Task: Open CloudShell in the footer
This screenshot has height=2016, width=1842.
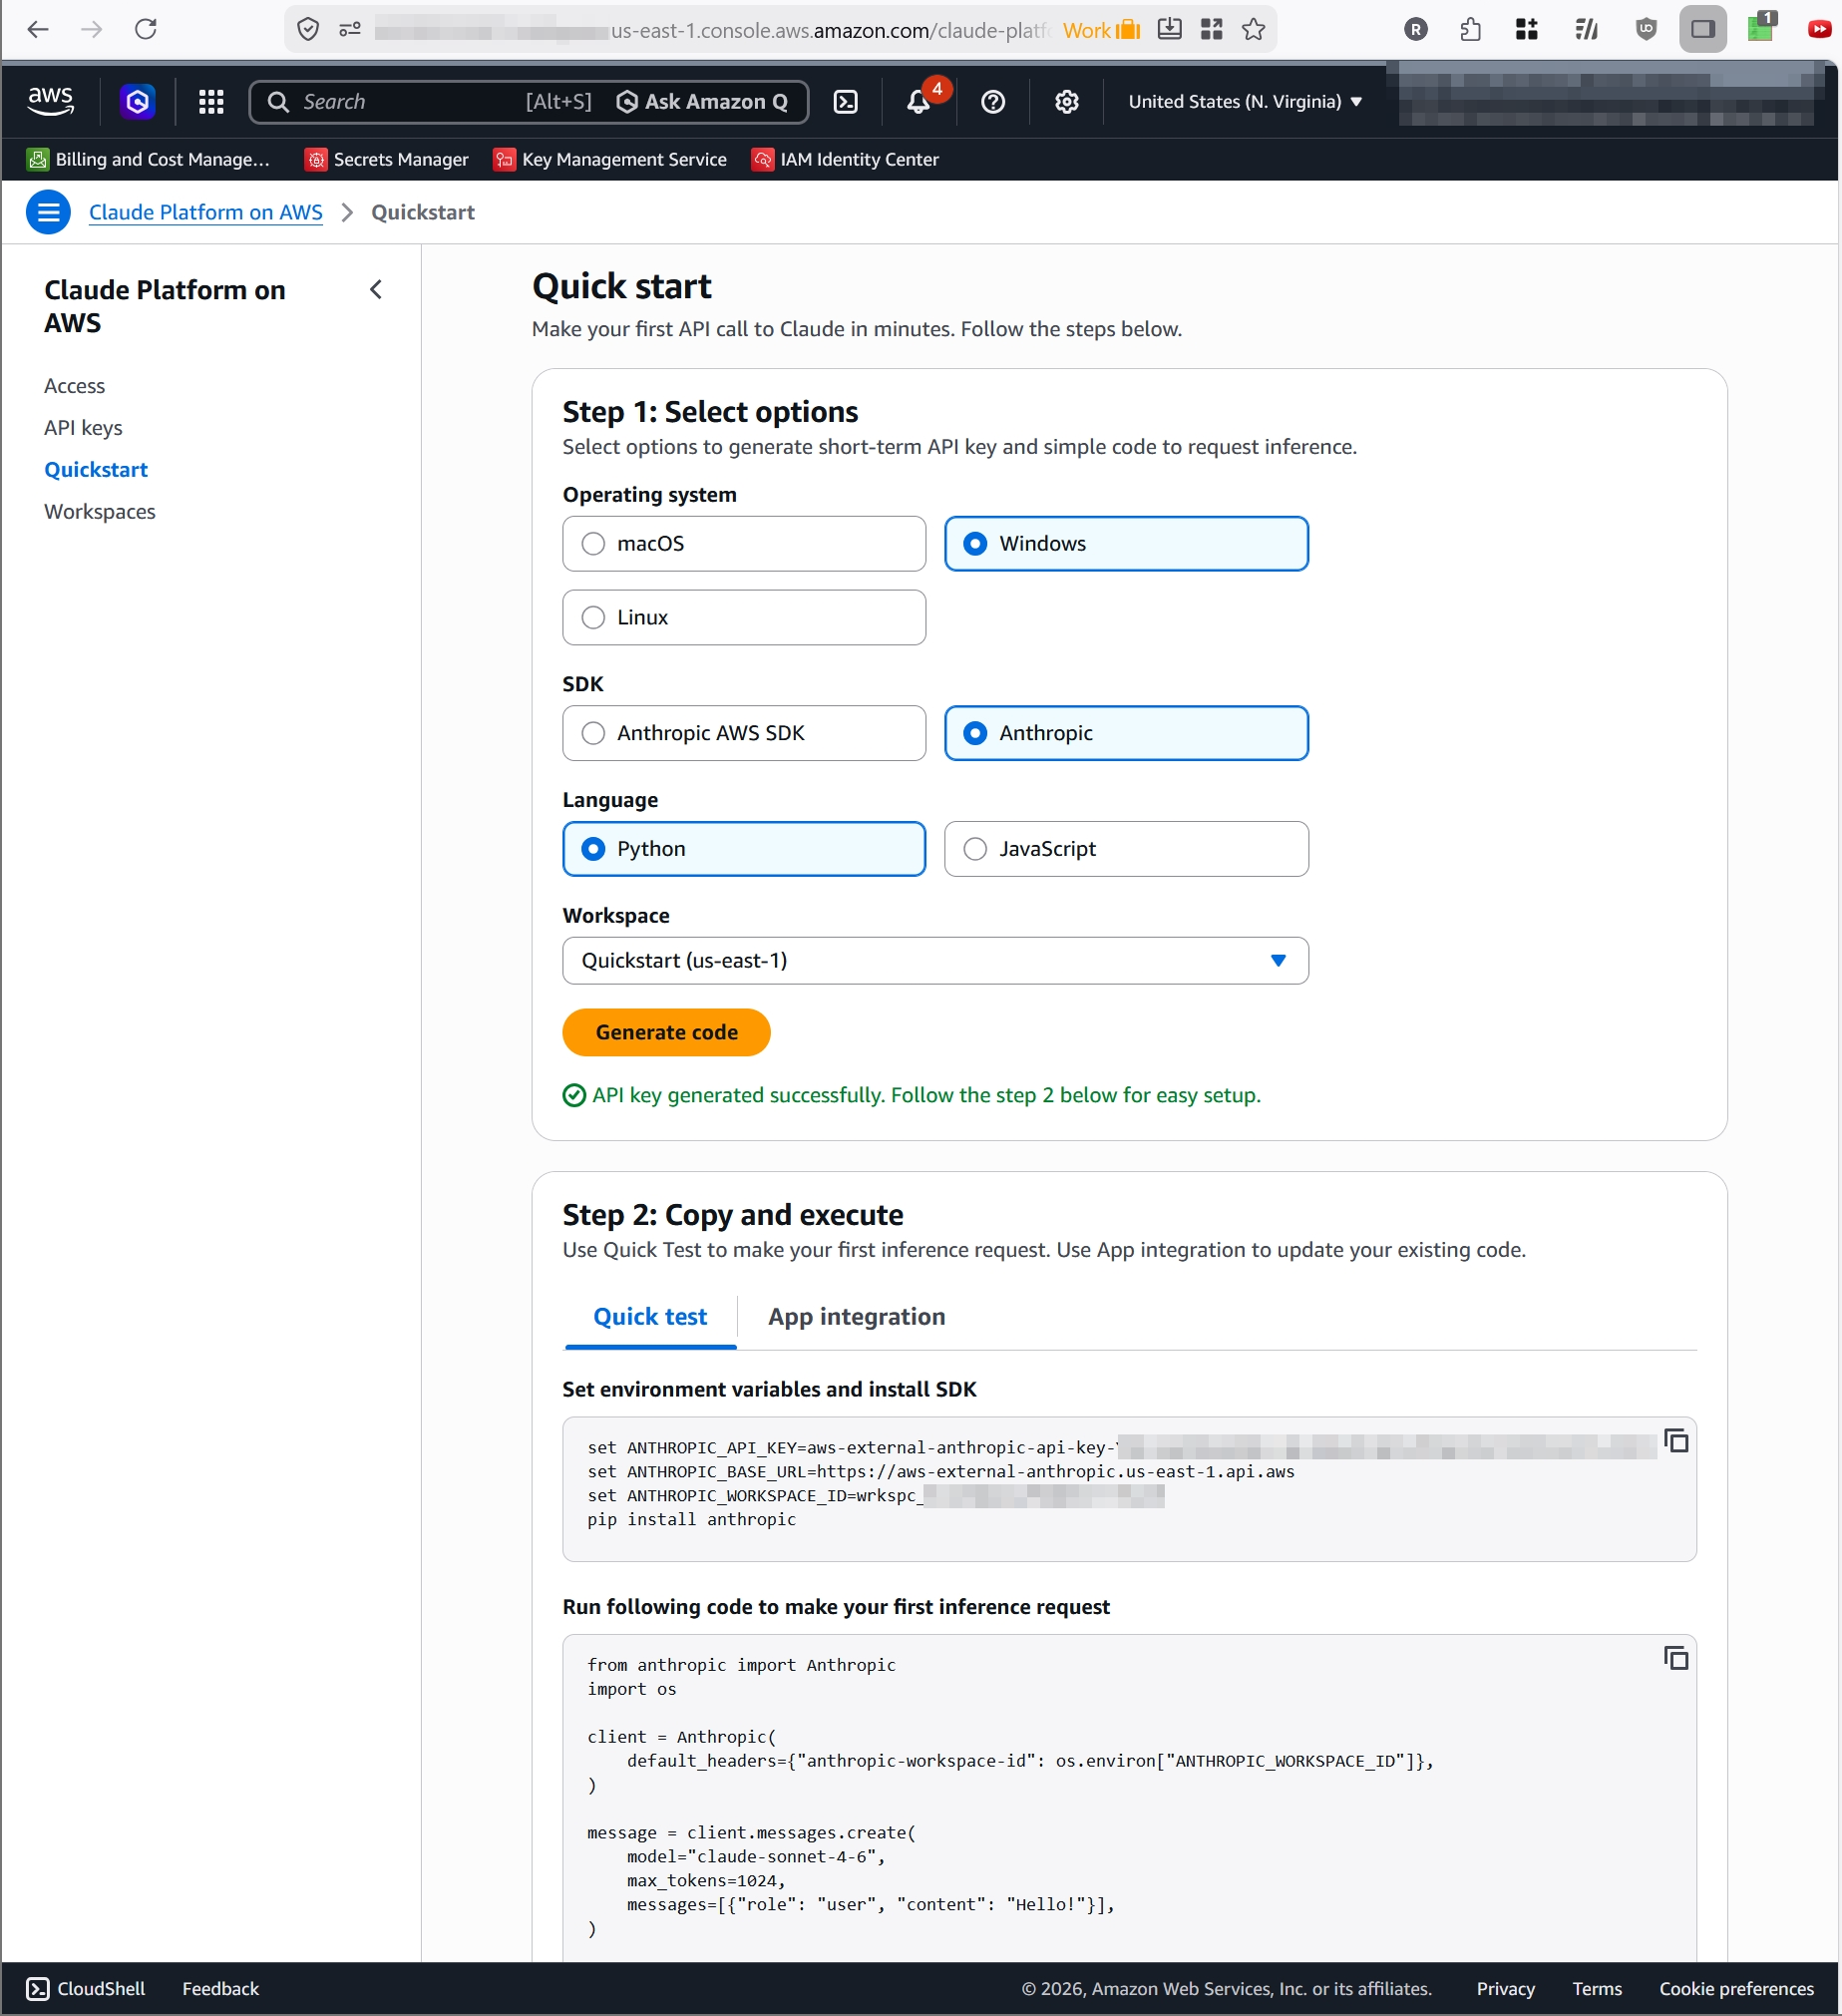Action: 86,1989
